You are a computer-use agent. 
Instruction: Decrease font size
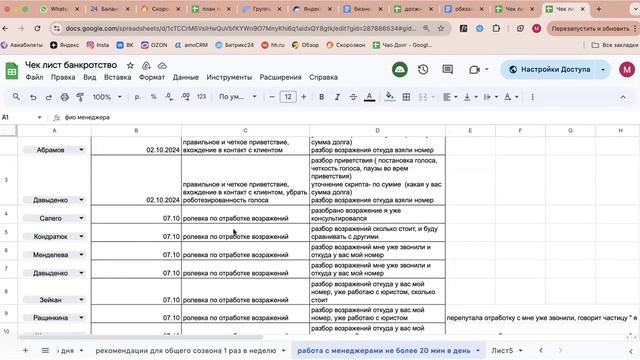tap(272, 97)
